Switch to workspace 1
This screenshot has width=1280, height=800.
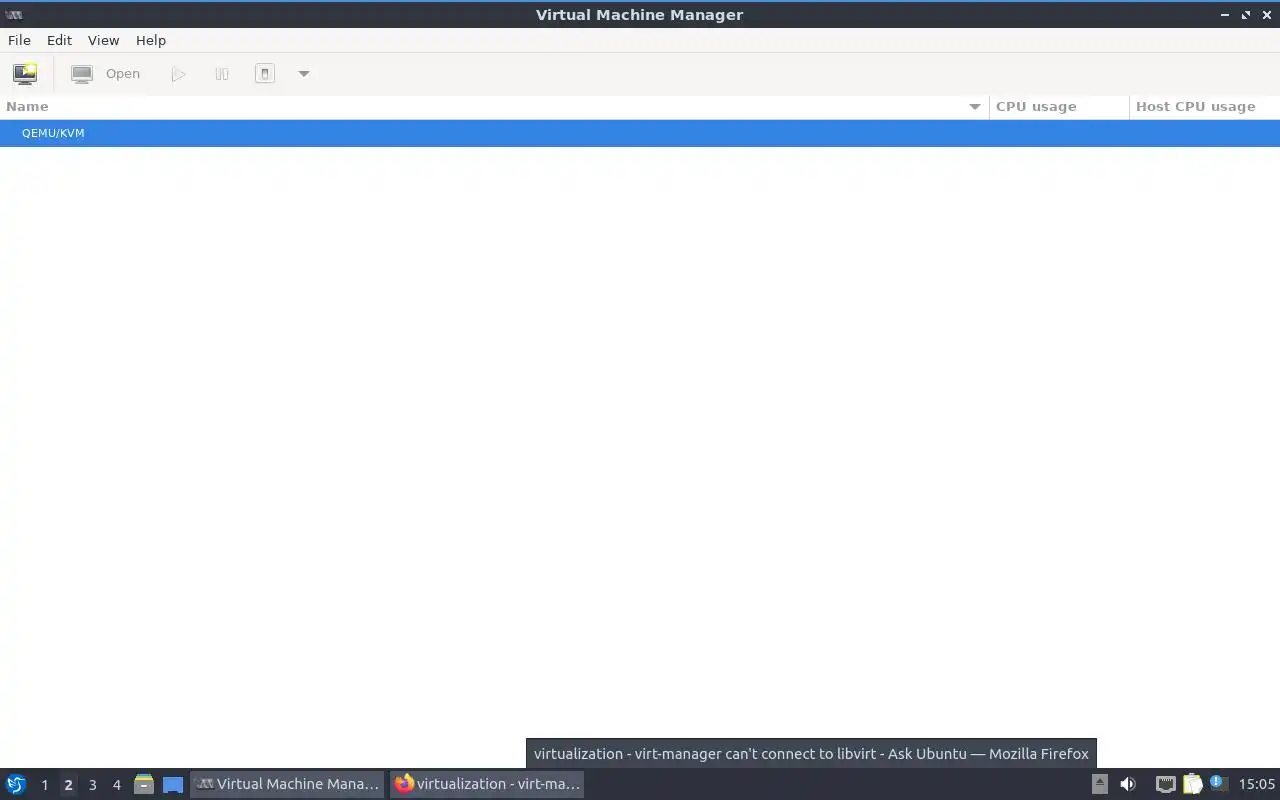pyautogui.click(x=44, y=785)
